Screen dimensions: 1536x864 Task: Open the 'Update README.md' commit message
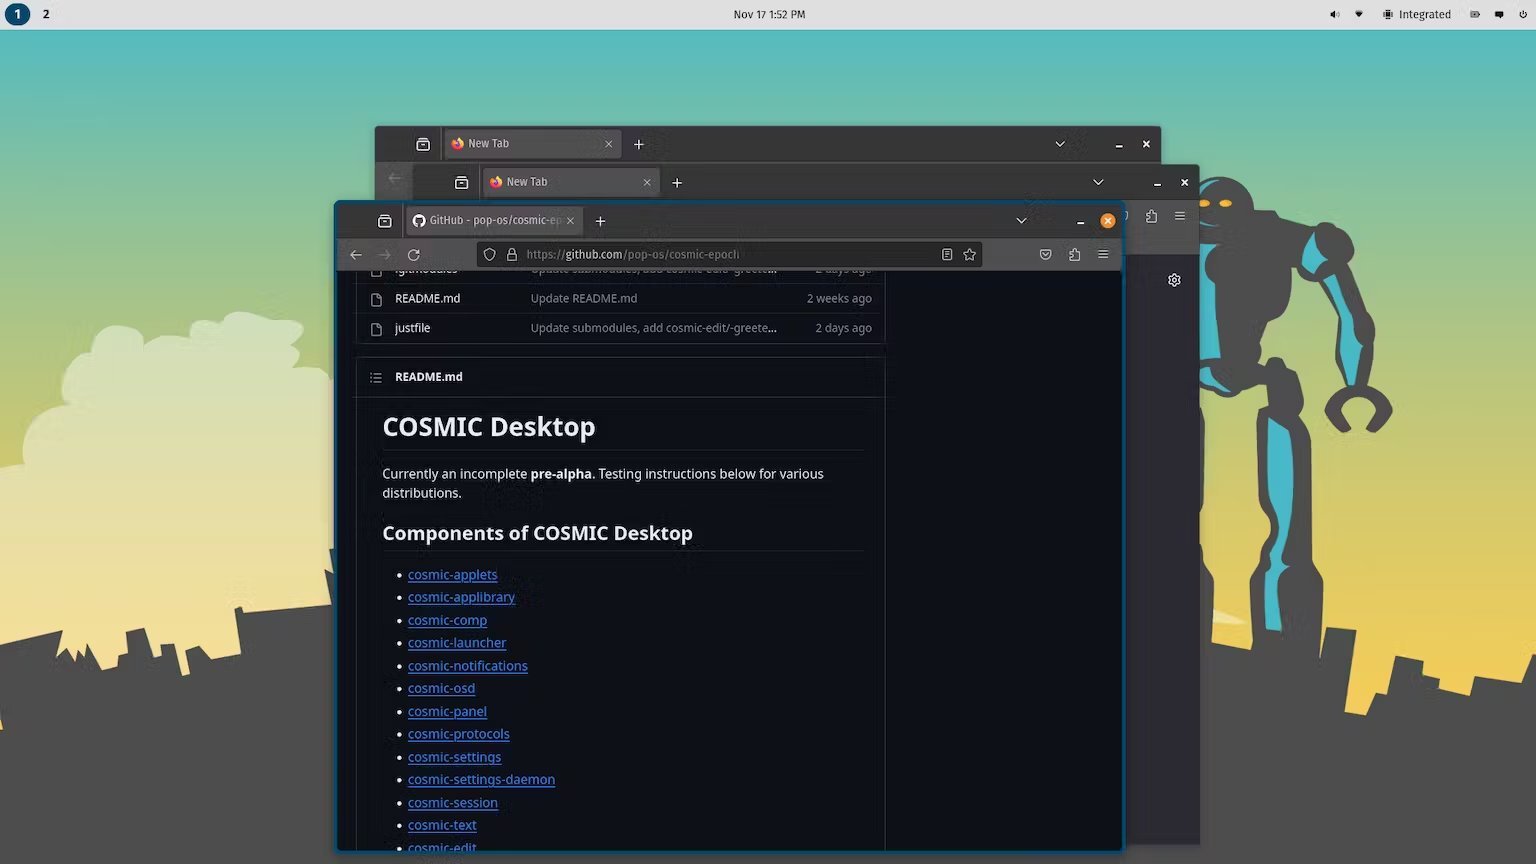(x=584, y=299)
